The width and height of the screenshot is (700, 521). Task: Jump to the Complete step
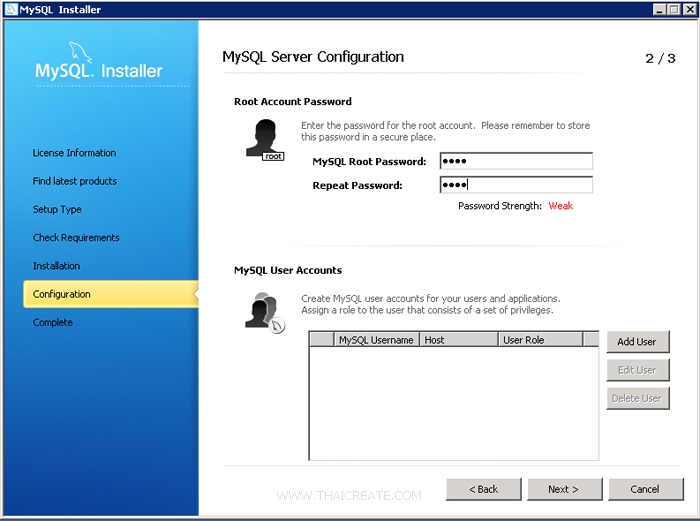point(53,322)
